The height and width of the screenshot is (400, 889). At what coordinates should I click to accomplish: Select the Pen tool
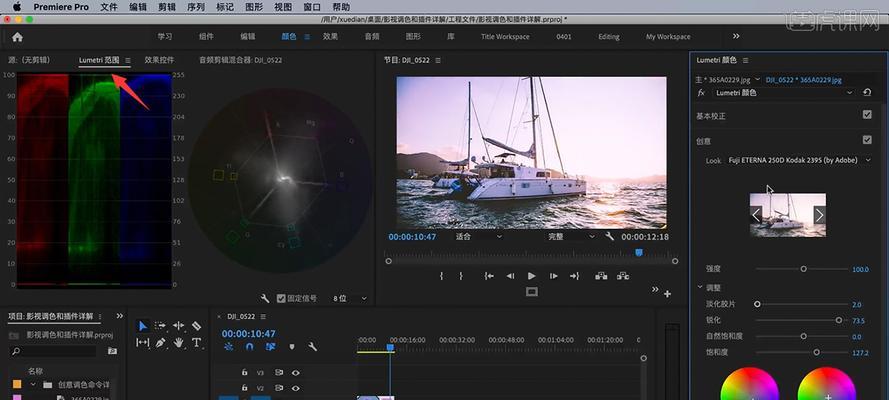point(160,343)
